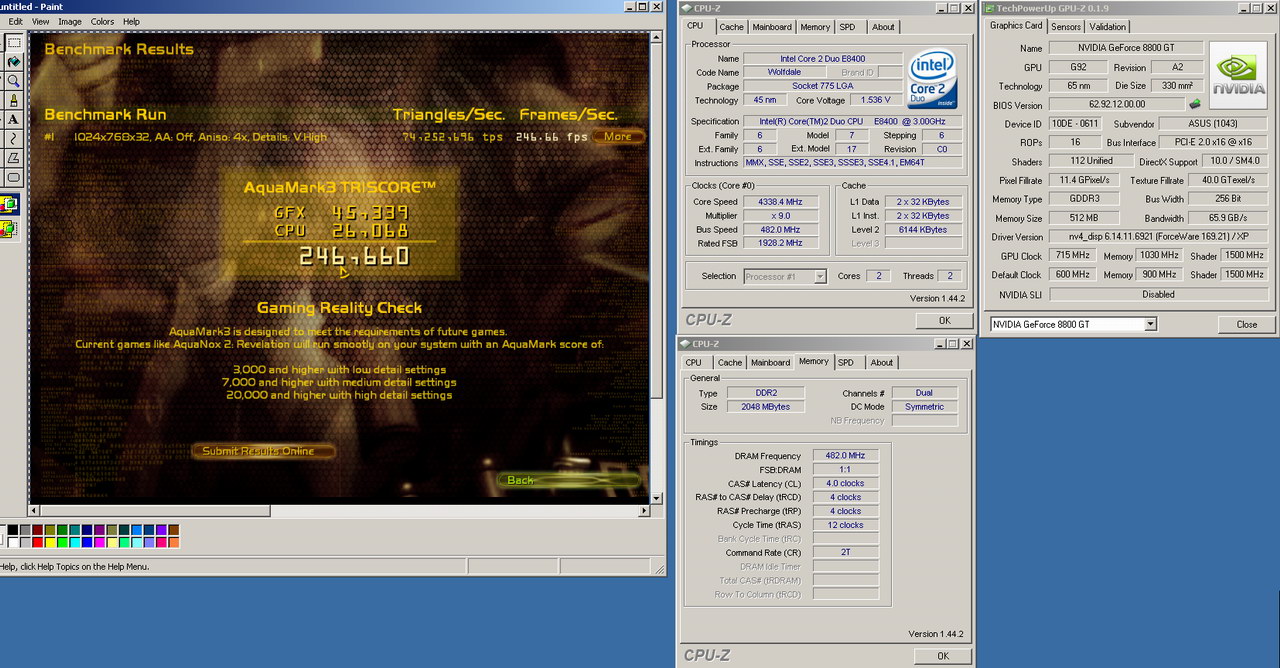
Task: Click Paint's vertical scrollbar down arrow
Action: 657,497
